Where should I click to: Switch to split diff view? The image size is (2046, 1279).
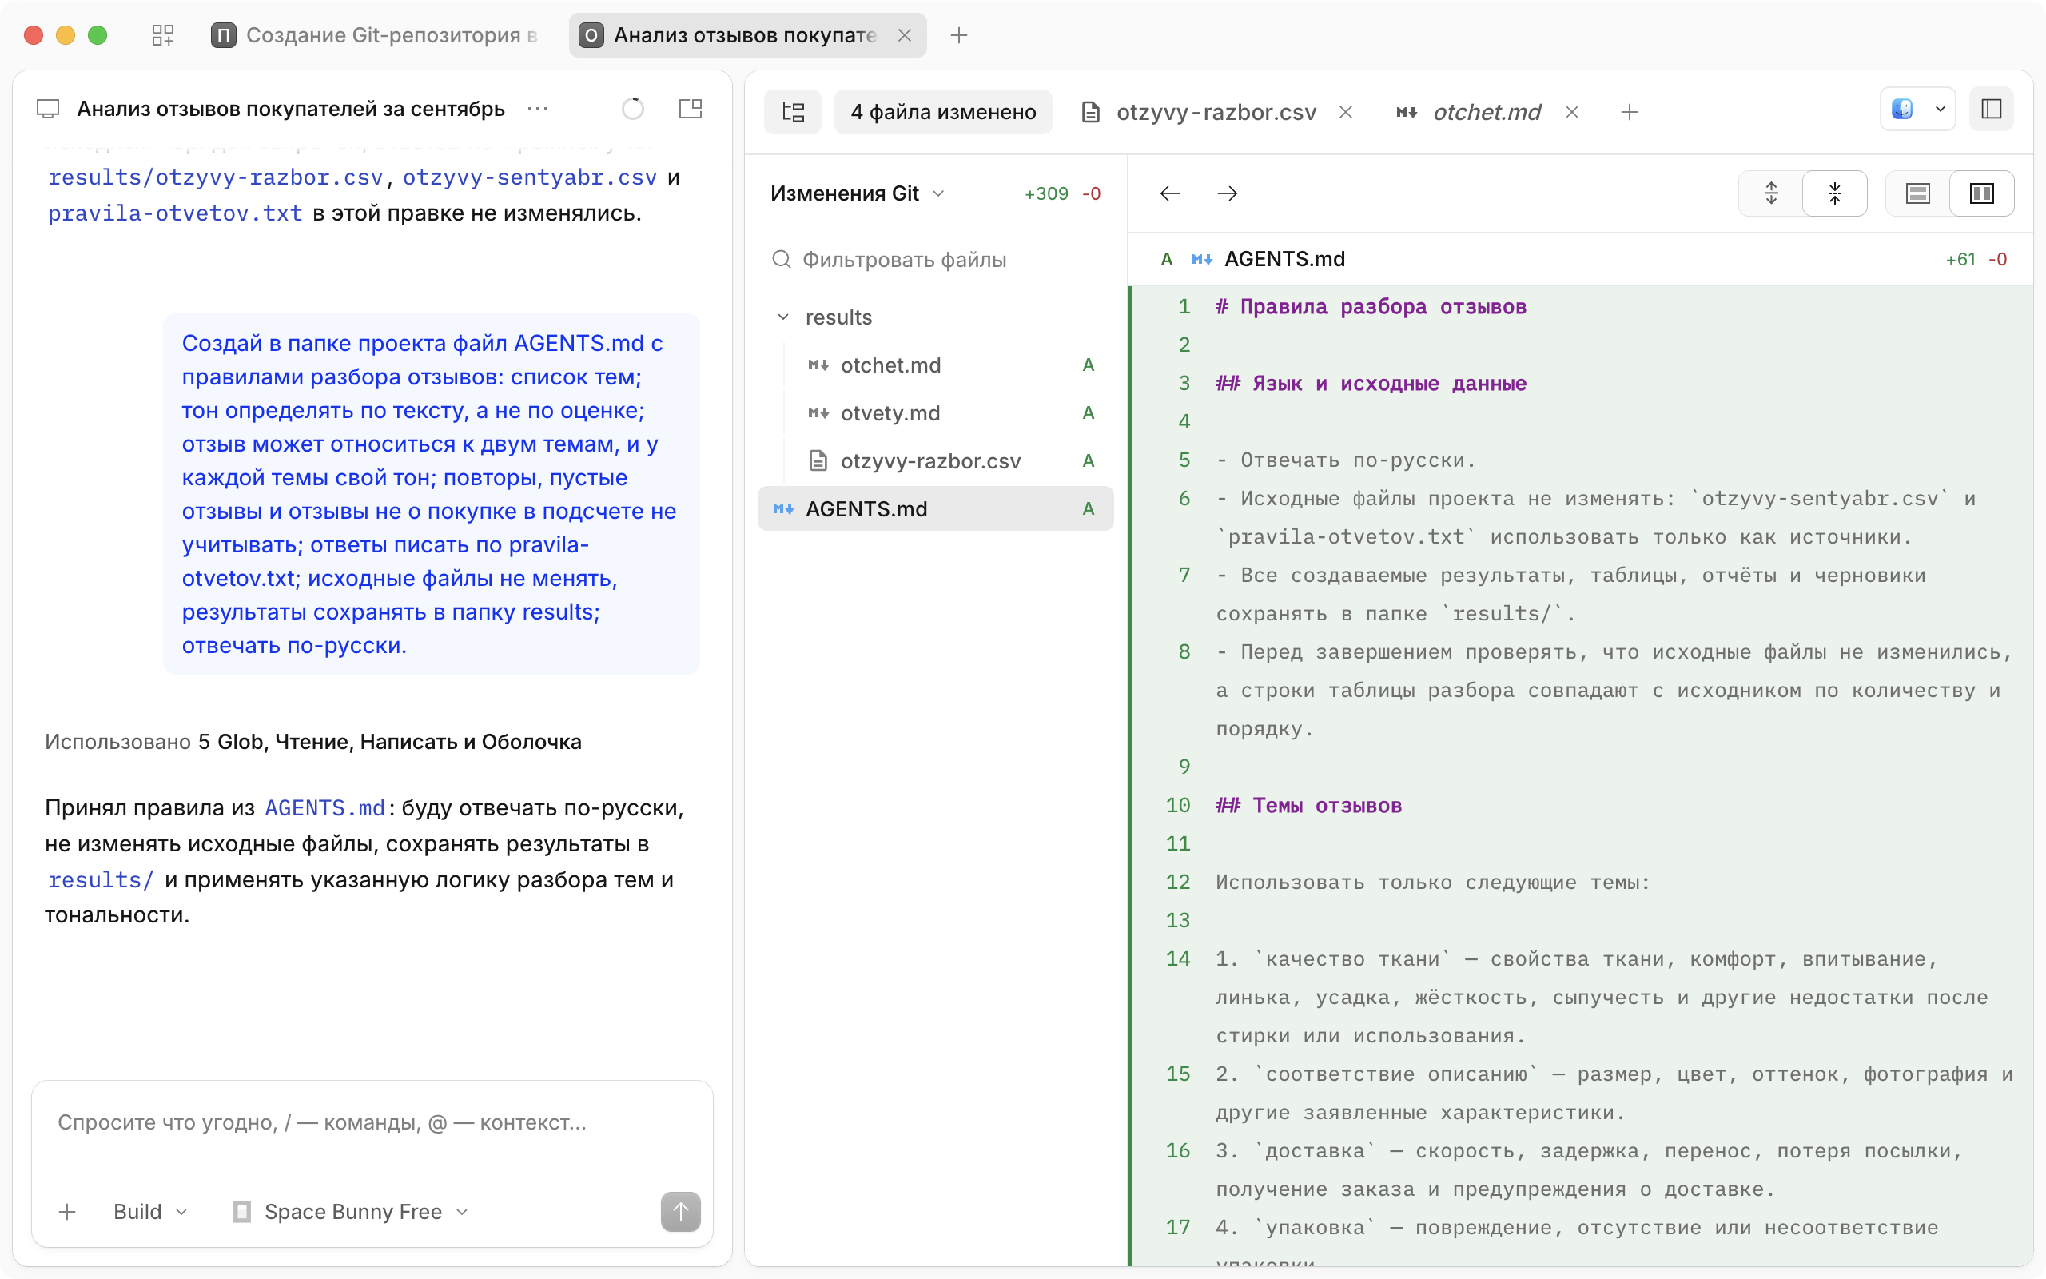1981,194
